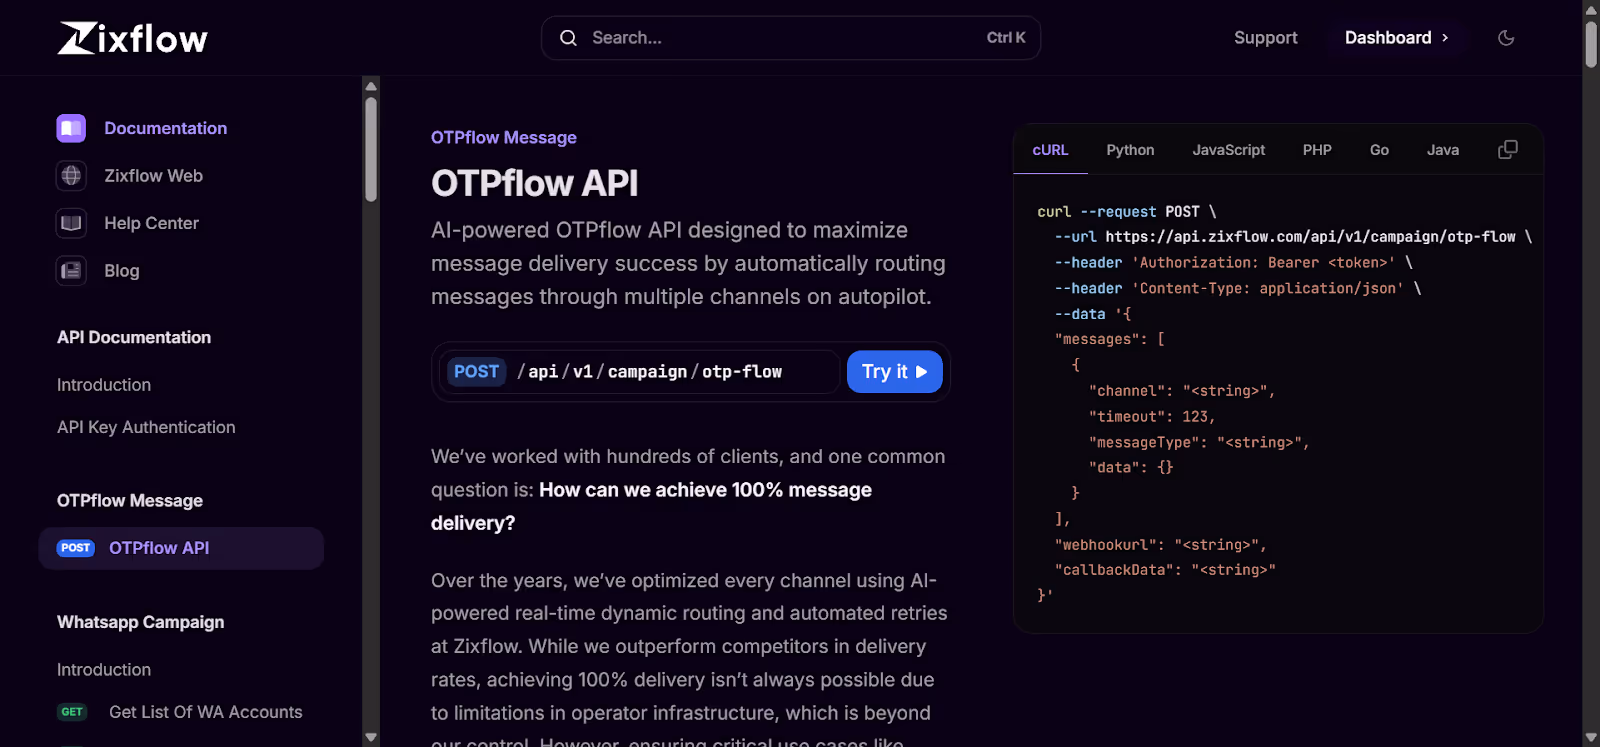Screen dimensions: 1600x747
Task: Click the "callbackData" line in code
Action: pyautogui.click(x=1165, y=570)
